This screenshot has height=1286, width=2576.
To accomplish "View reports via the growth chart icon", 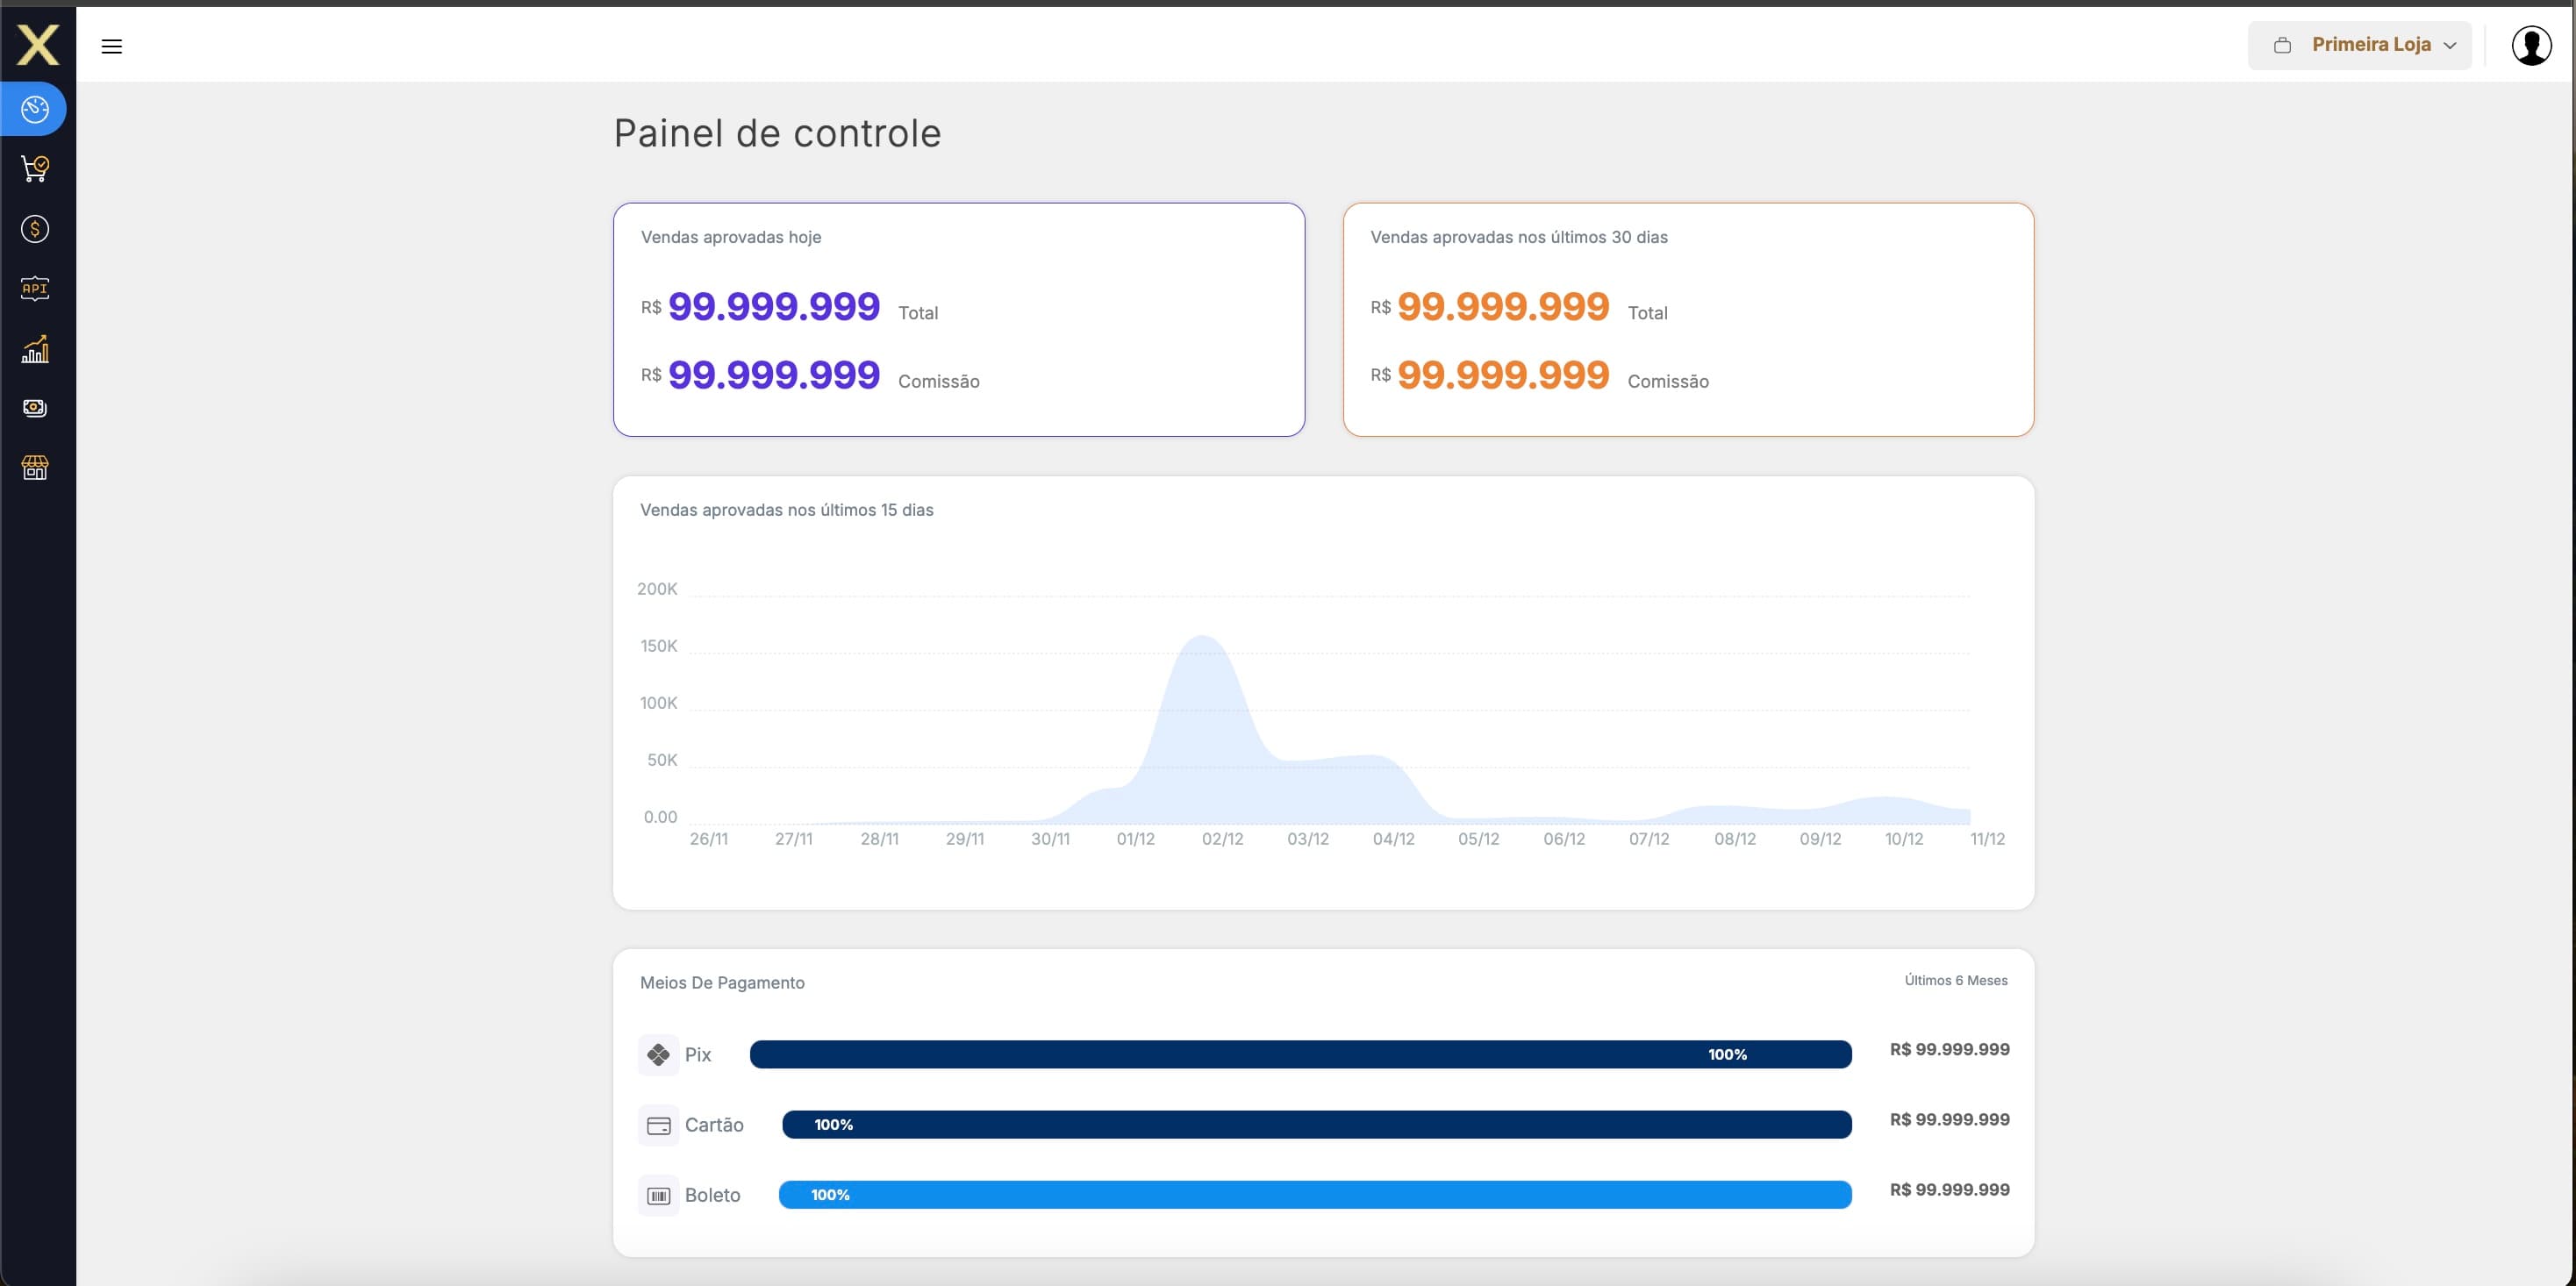I will pyautogui.click(x=34, y=349).
